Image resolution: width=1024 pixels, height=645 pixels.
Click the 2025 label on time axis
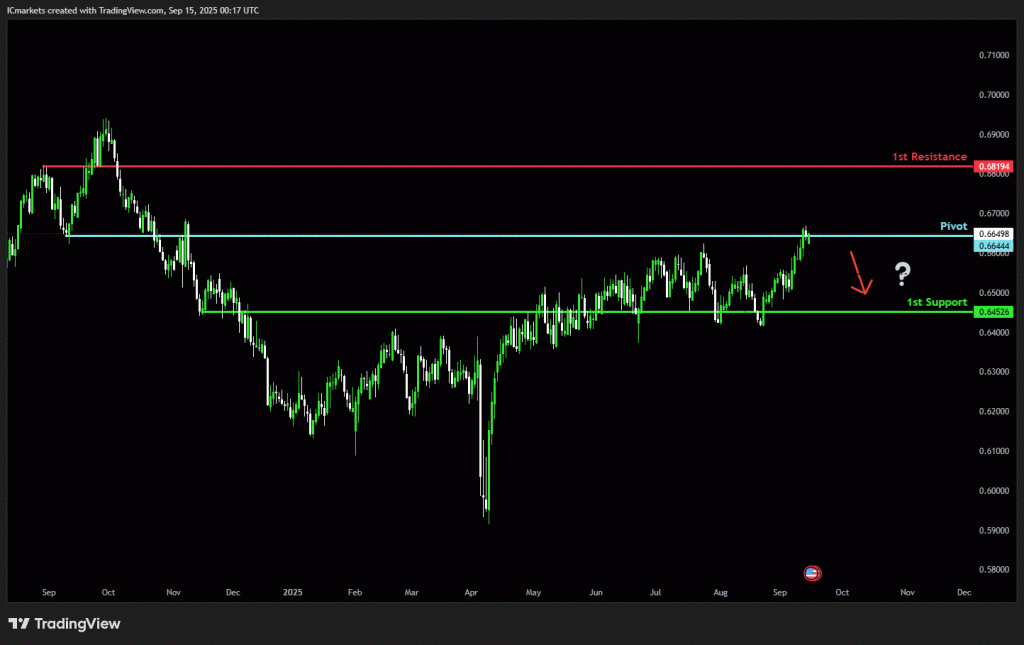[x=293, y=592]
